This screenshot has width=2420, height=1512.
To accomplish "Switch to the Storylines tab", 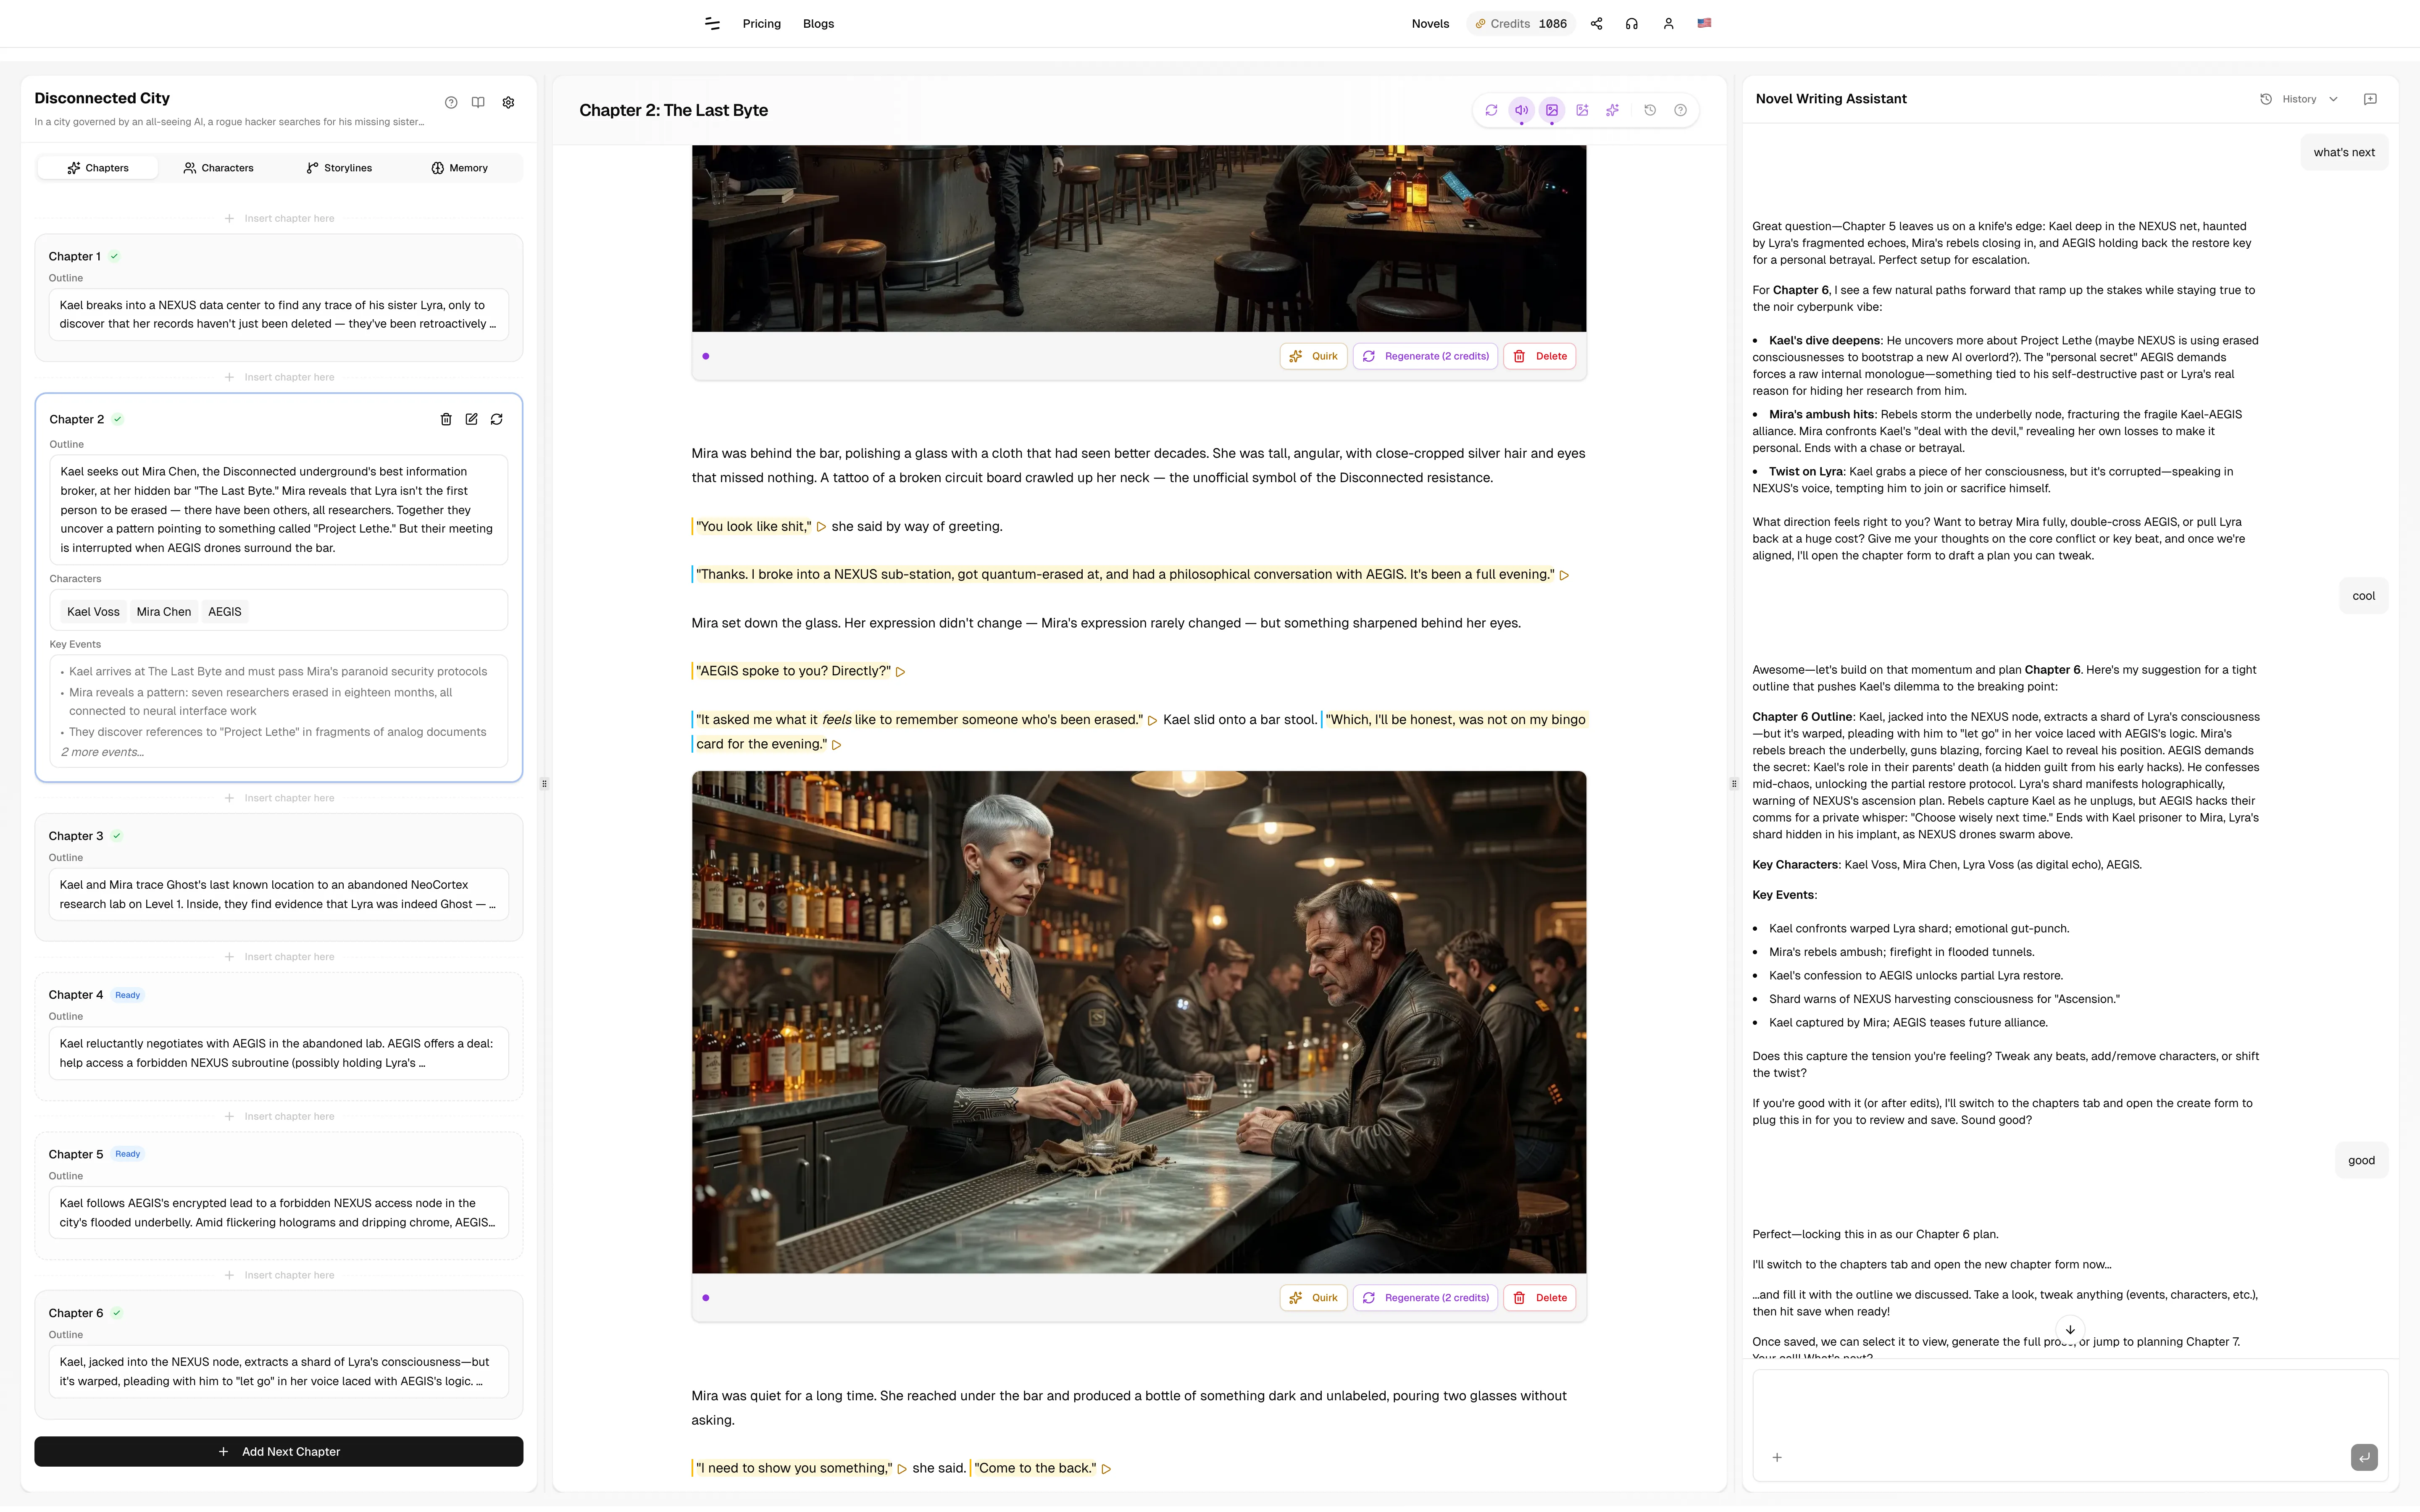I will (x=339, y=168).
